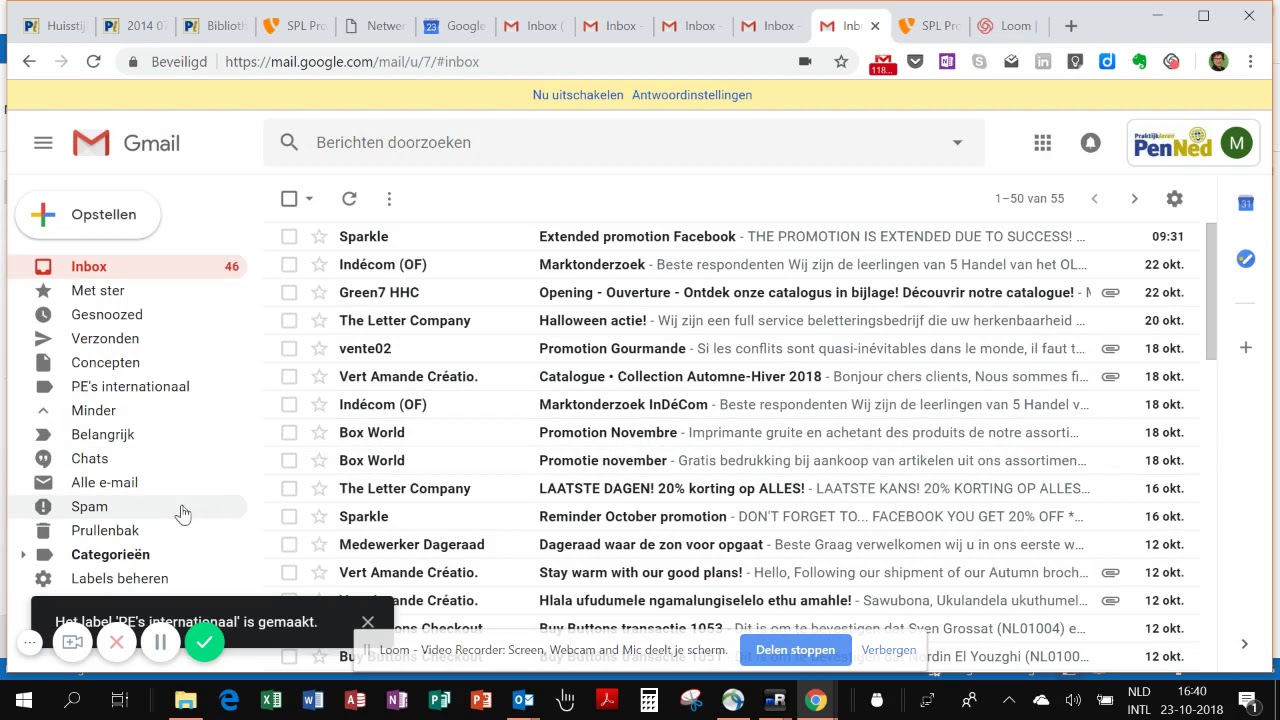Open a new browser tab
The image size is (1280, 720).
click(1071, 26)
